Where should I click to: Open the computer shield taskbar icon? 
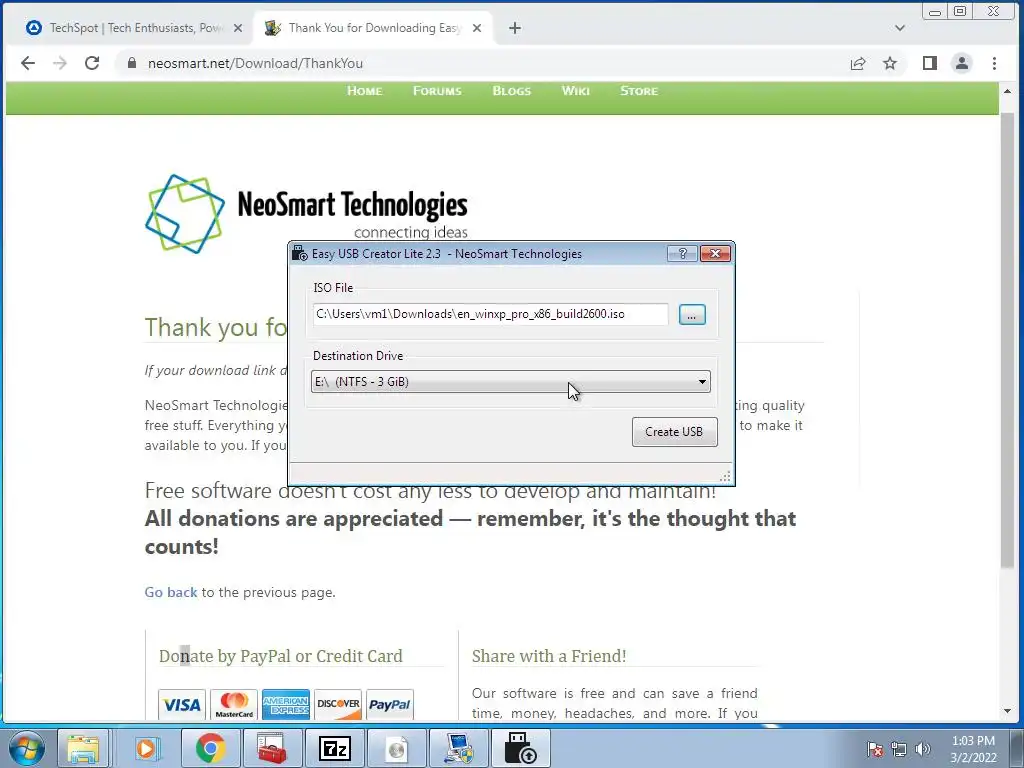coord(459,748)
